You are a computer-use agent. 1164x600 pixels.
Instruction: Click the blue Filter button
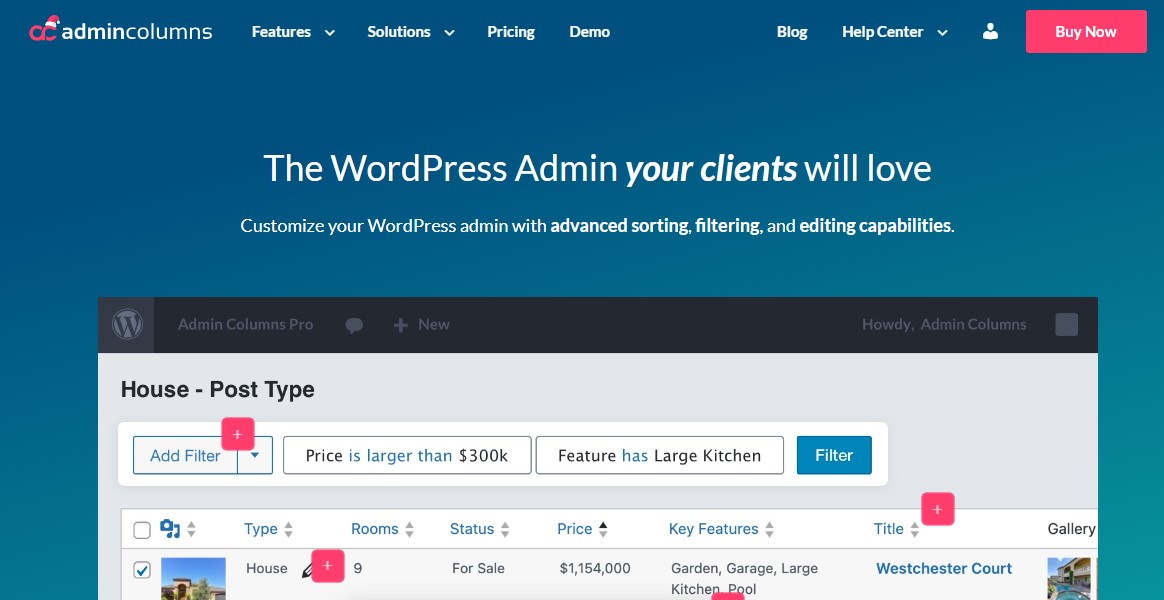tap(834, 455)
